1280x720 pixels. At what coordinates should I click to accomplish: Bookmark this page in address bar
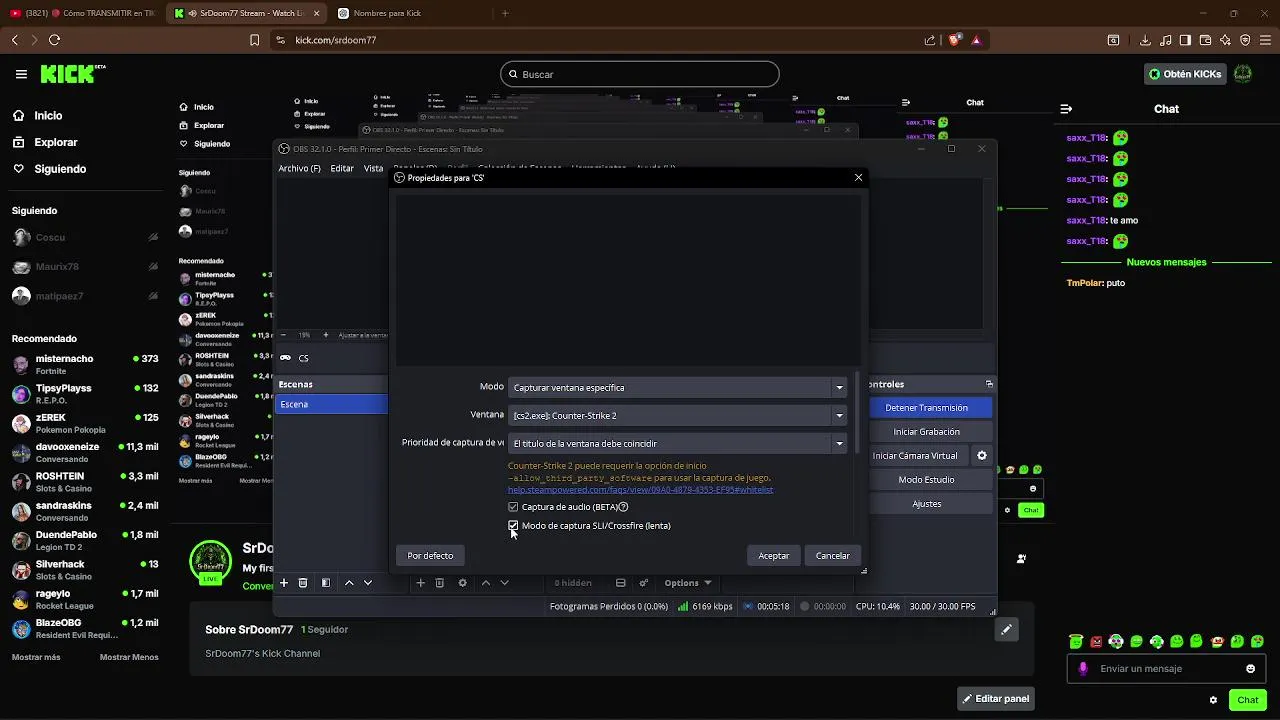pos(255,40)
